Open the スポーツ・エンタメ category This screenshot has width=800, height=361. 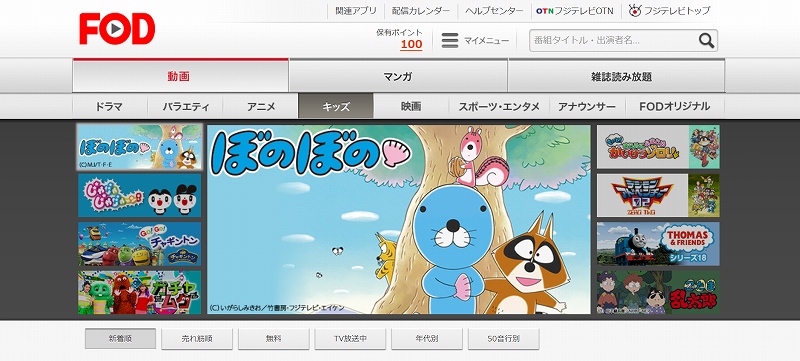tap(499, 107)
